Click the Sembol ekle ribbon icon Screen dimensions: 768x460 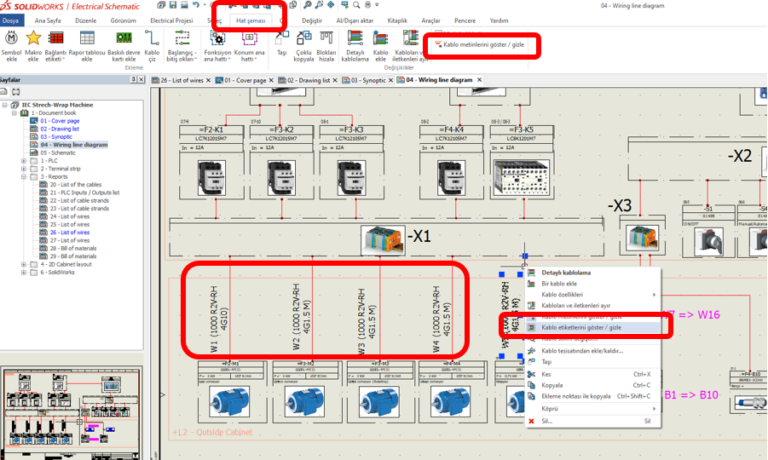click(x=11, y=44)
